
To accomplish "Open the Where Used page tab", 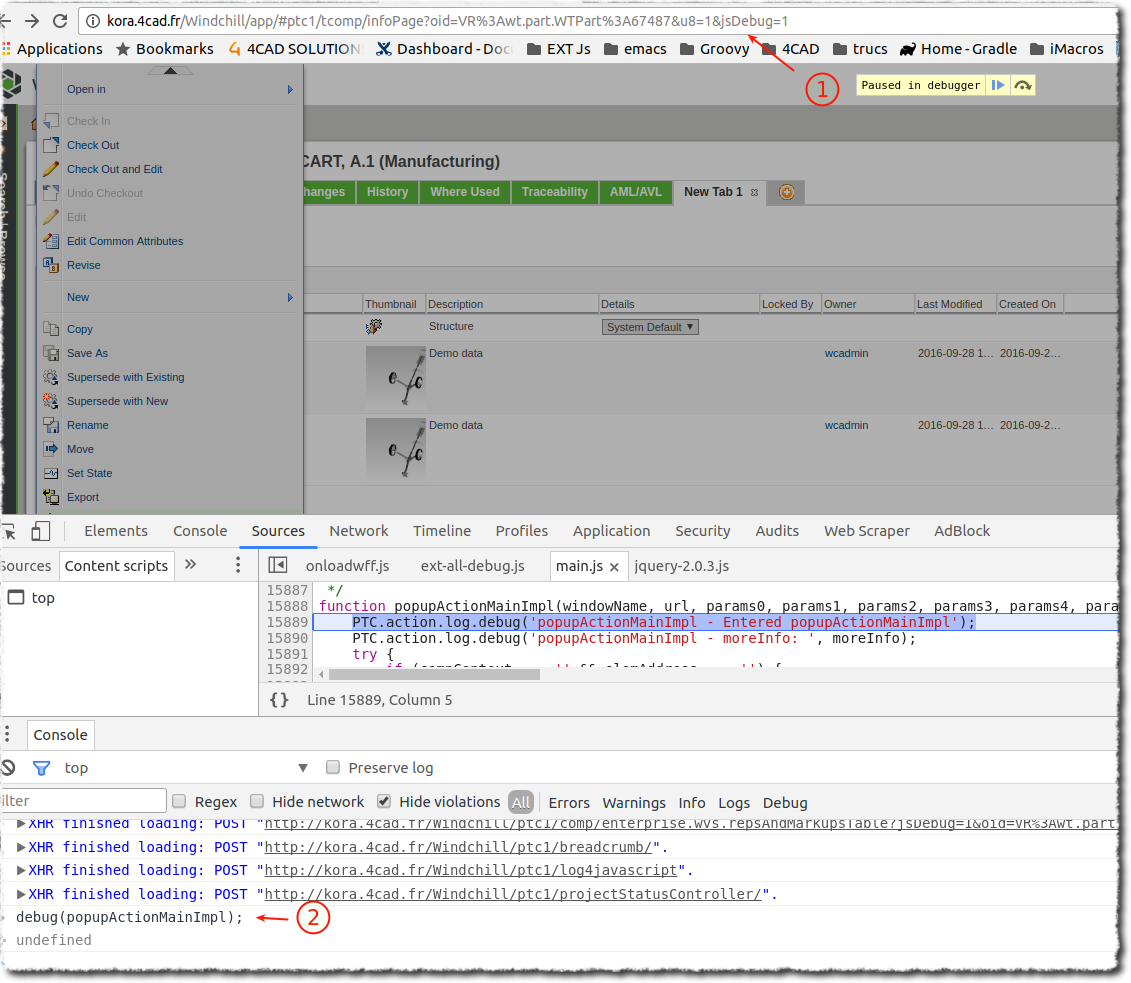I will (x=465, y=192).
